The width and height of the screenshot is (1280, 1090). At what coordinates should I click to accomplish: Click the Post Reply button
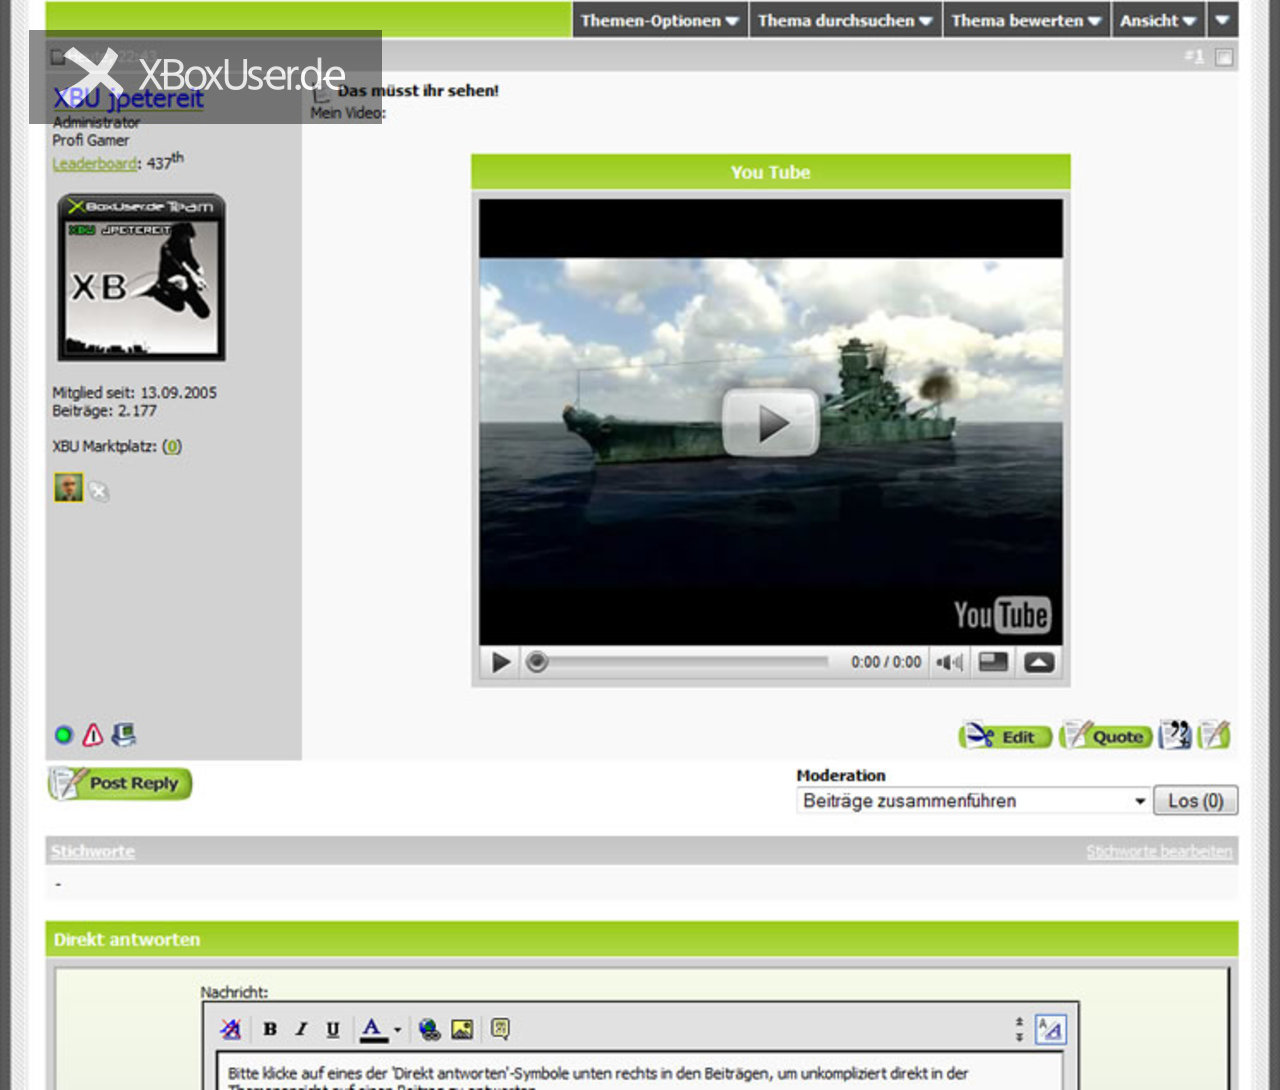(120, 783)
